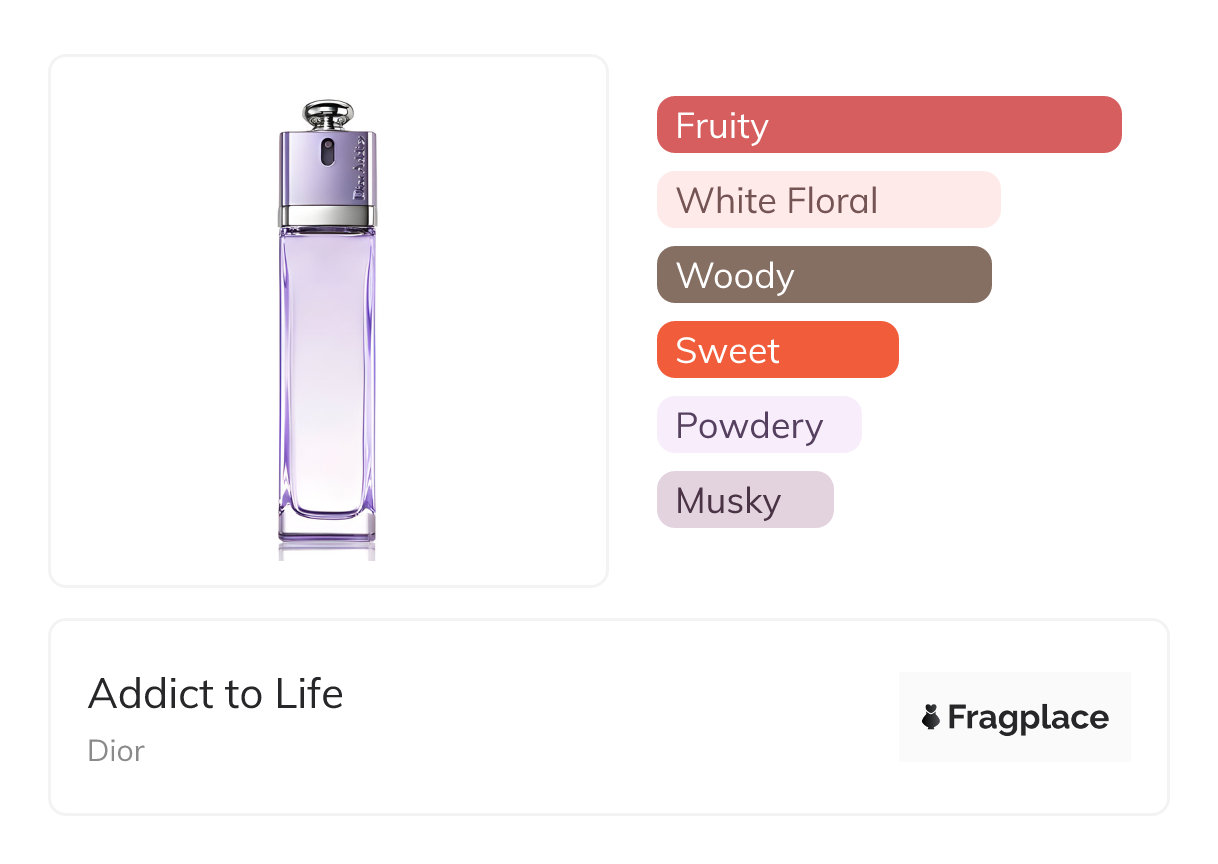Click the Fragplace wordmark text

coord(1028,717)
